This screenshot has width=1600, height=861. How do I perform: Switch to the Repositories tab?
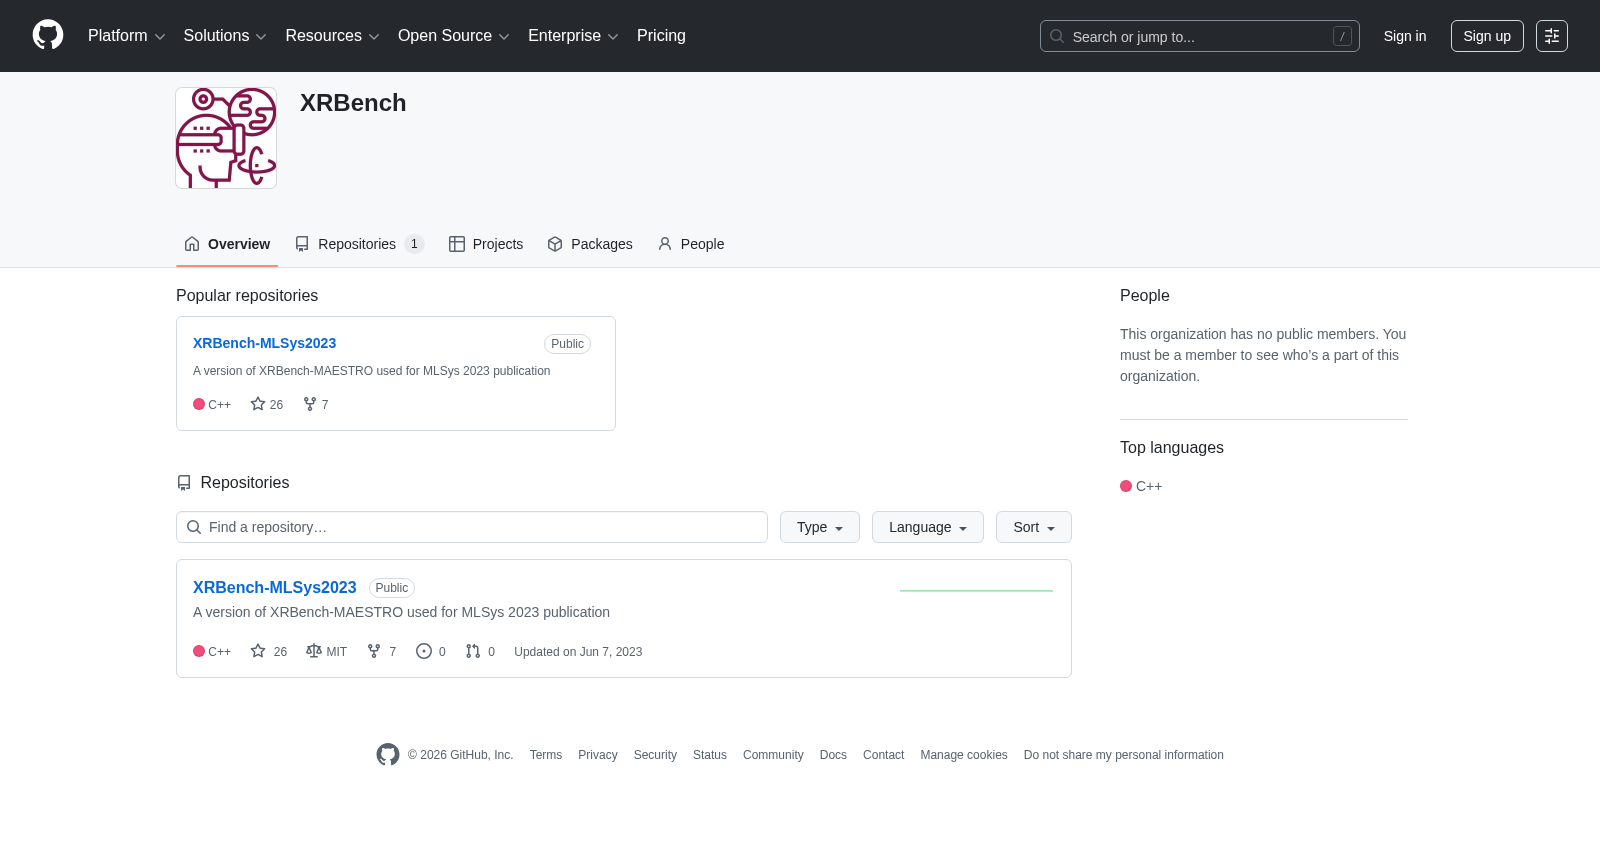[x=360, y=244]
